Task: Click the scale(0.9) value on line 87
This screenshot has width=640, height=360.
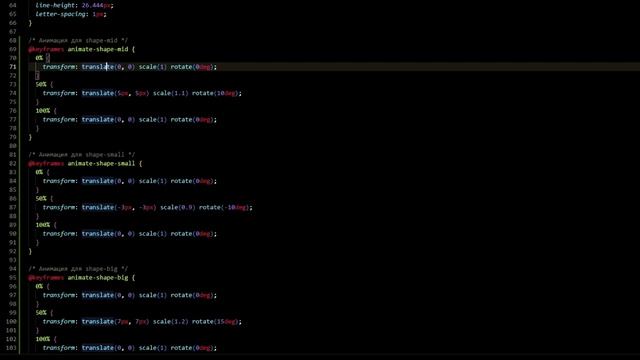Action: point(178,207)
